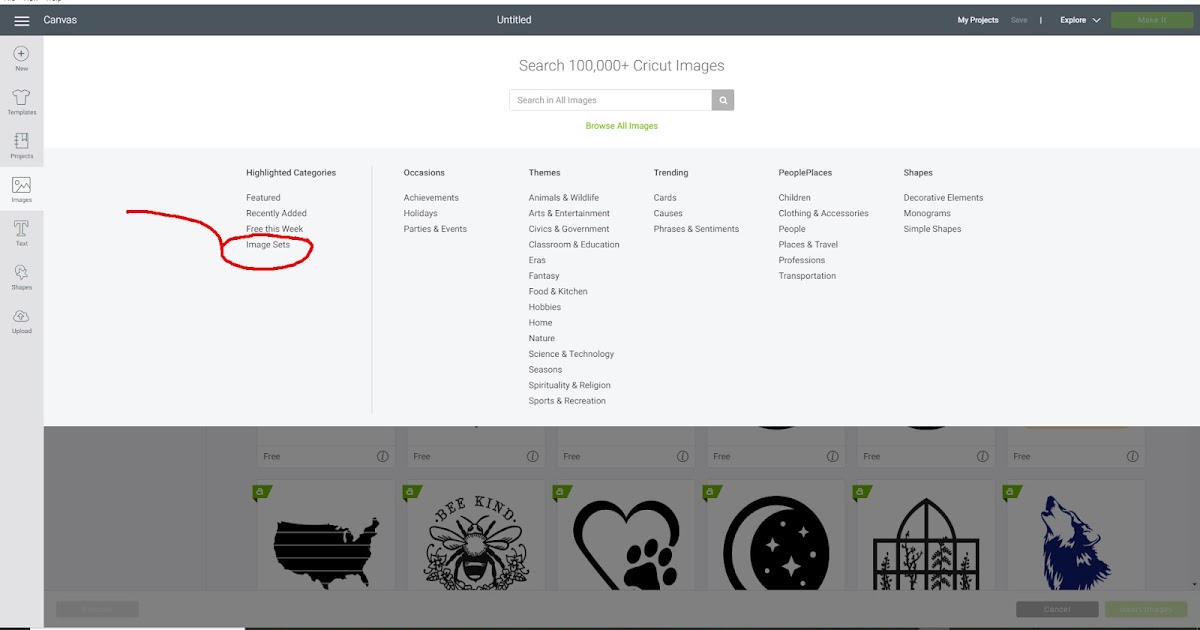Image resolution: width=1200 pixels, height=630 pixels.
Task: Click the Search in All Images field
Action: 610,100
